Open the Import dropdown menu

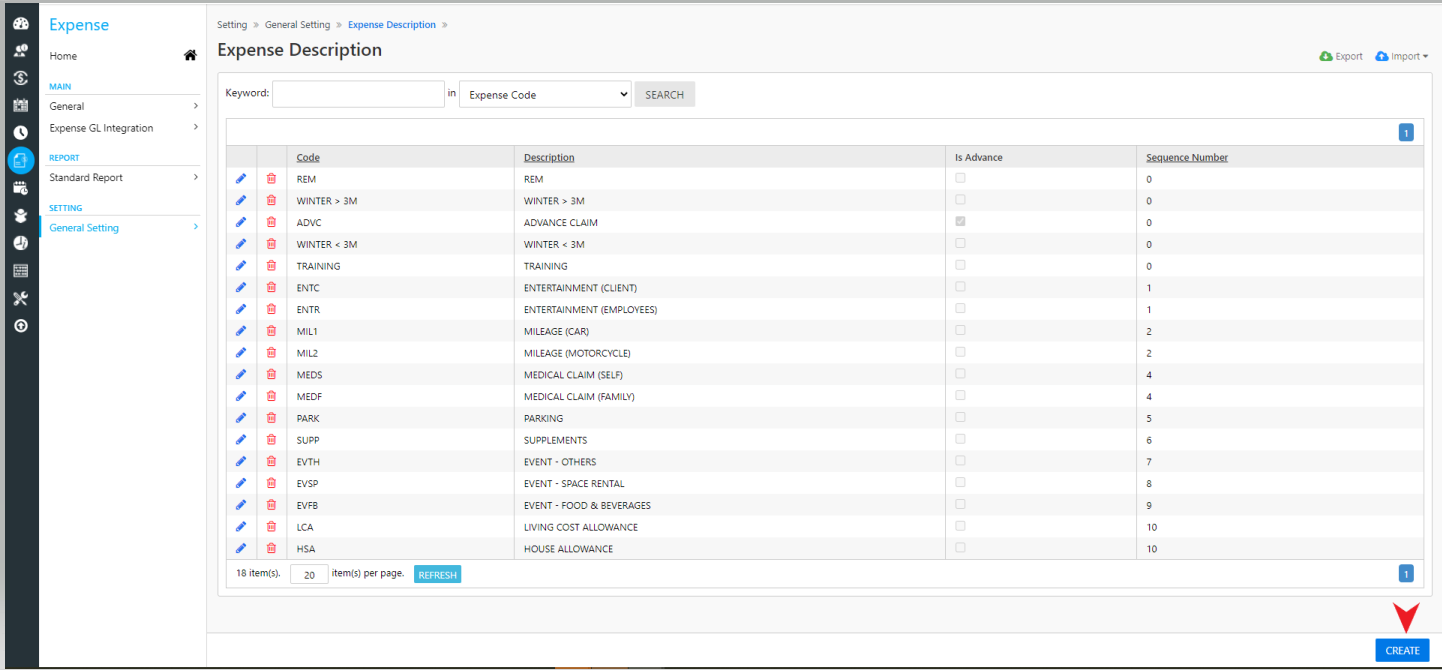[x=1401, y=56]
